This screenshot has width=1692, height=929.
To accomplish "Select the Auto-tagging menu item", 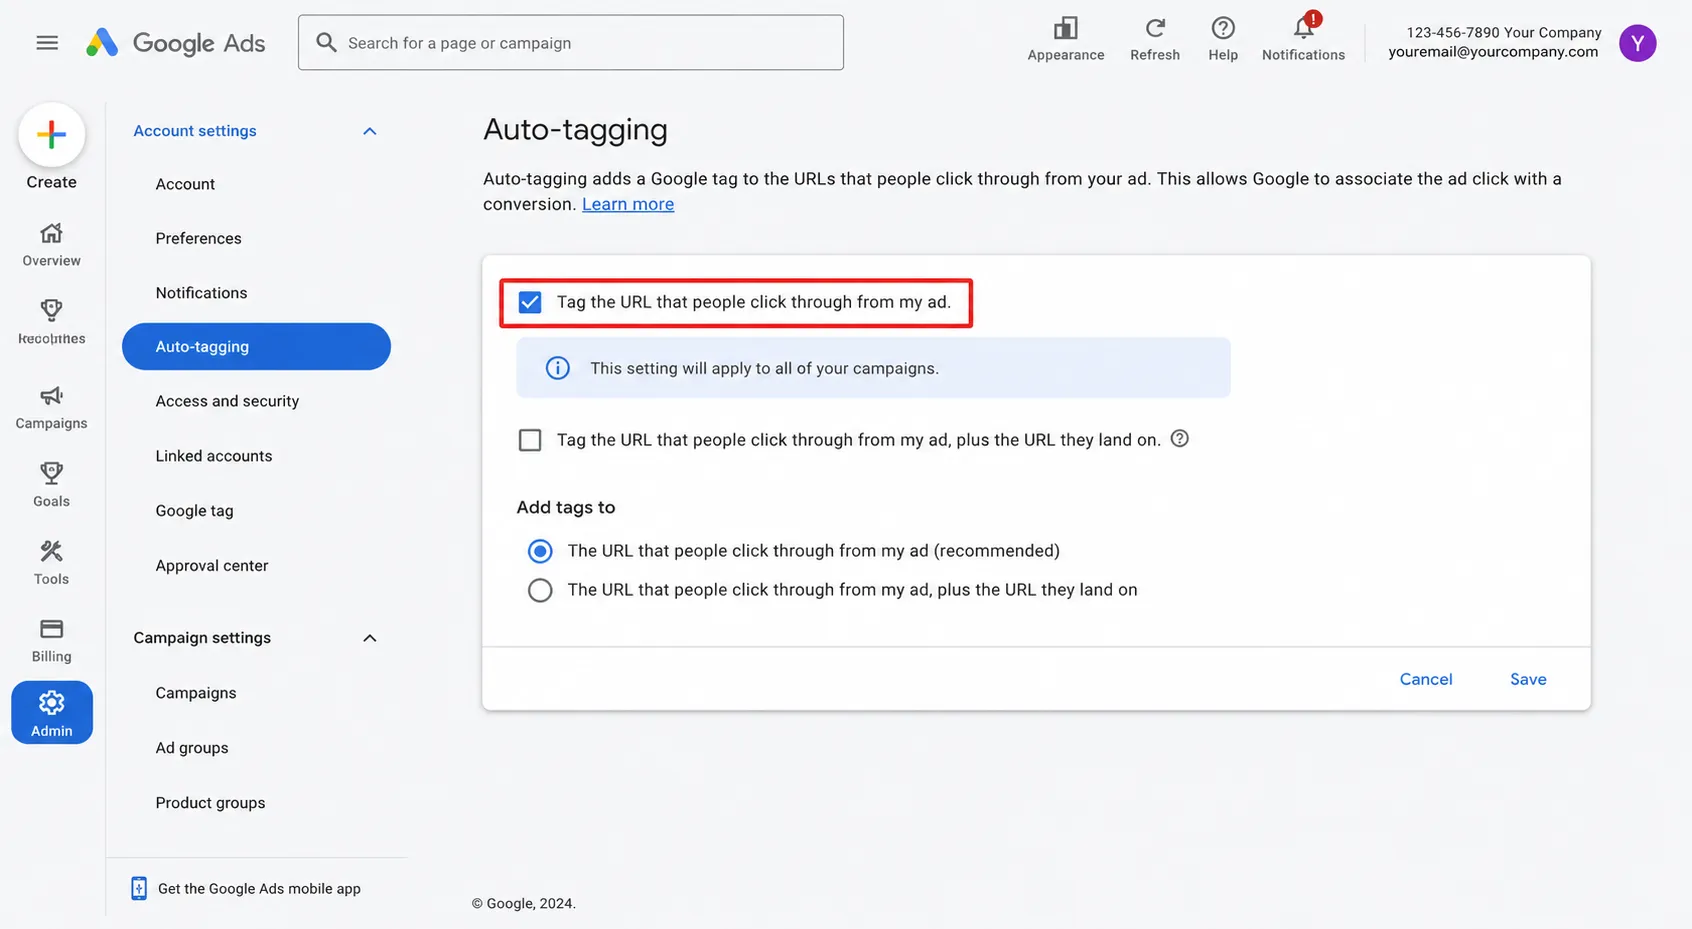I will [x=256, y=347].
